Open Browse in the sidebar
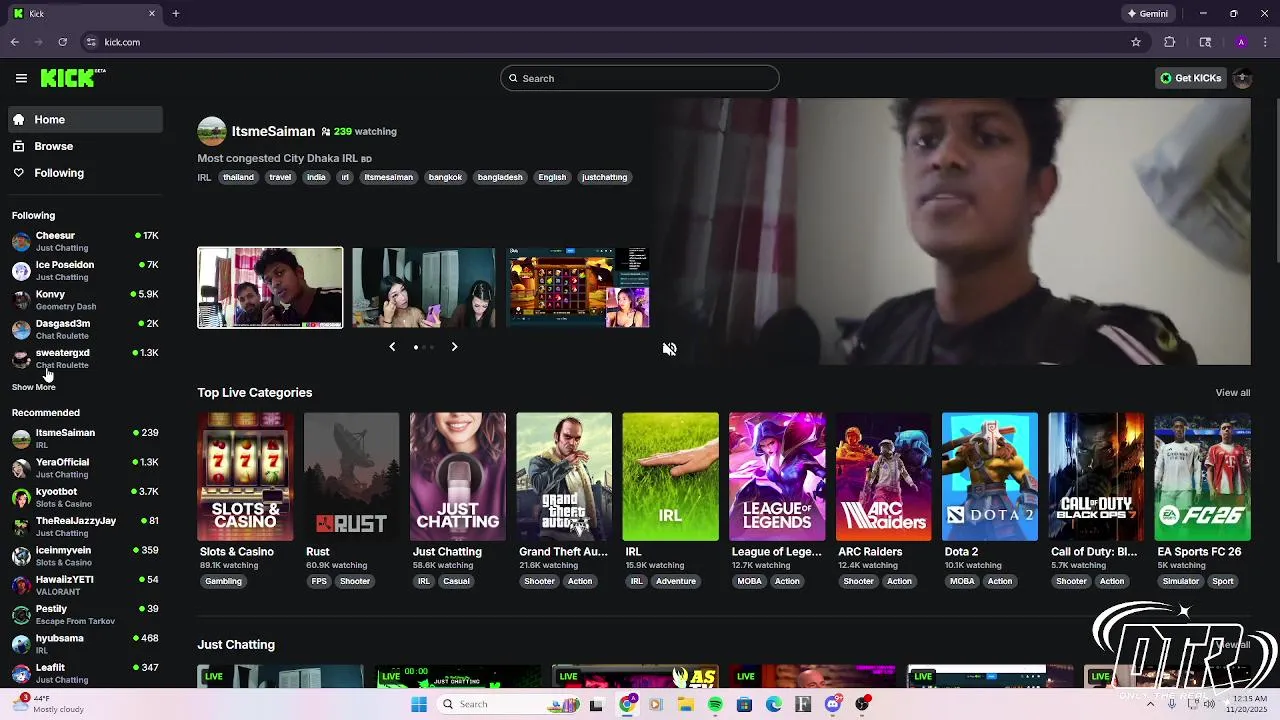 [86, 146]
